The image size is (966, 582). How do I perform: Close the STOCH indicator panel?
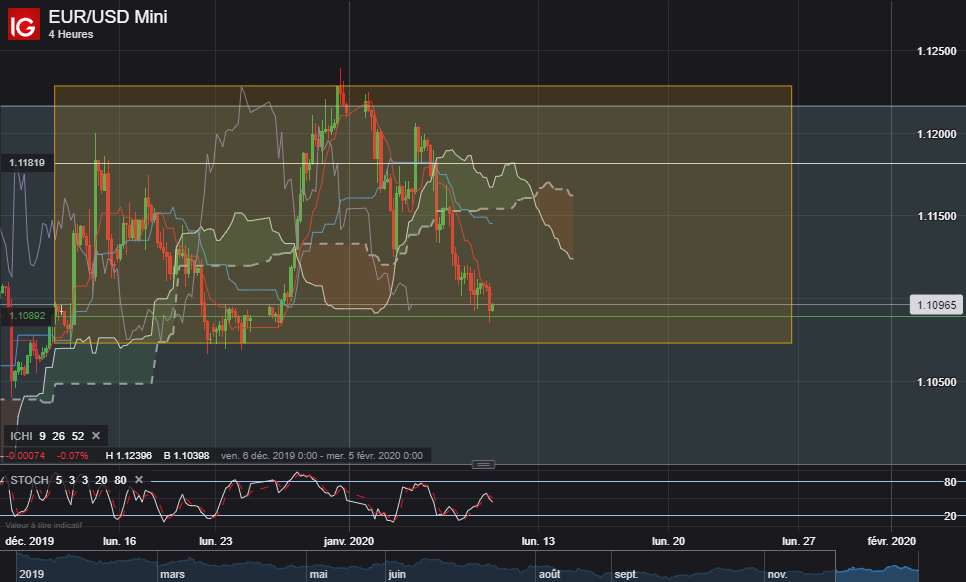[x=139, y=480]
